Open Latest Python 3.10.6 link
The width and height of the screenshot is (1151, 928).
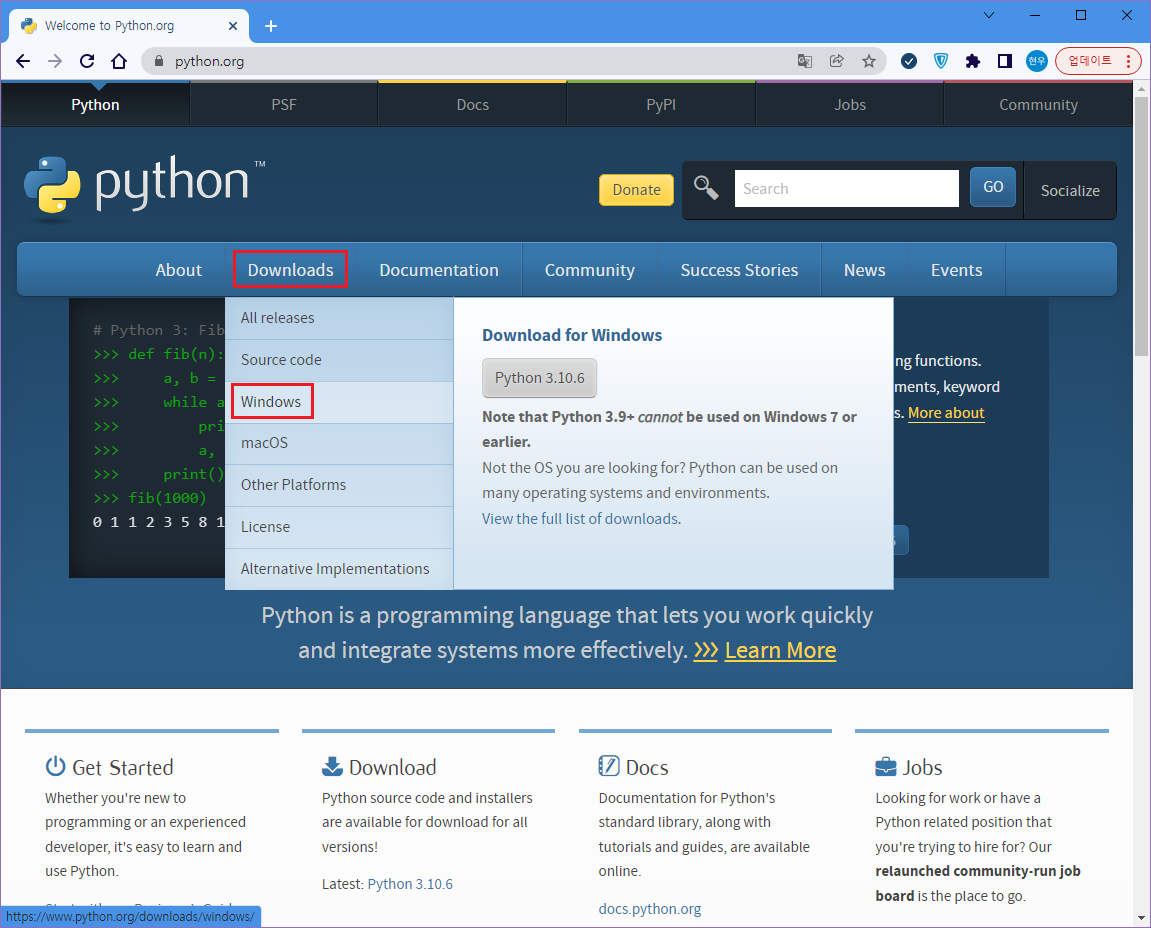pos(410,884)
